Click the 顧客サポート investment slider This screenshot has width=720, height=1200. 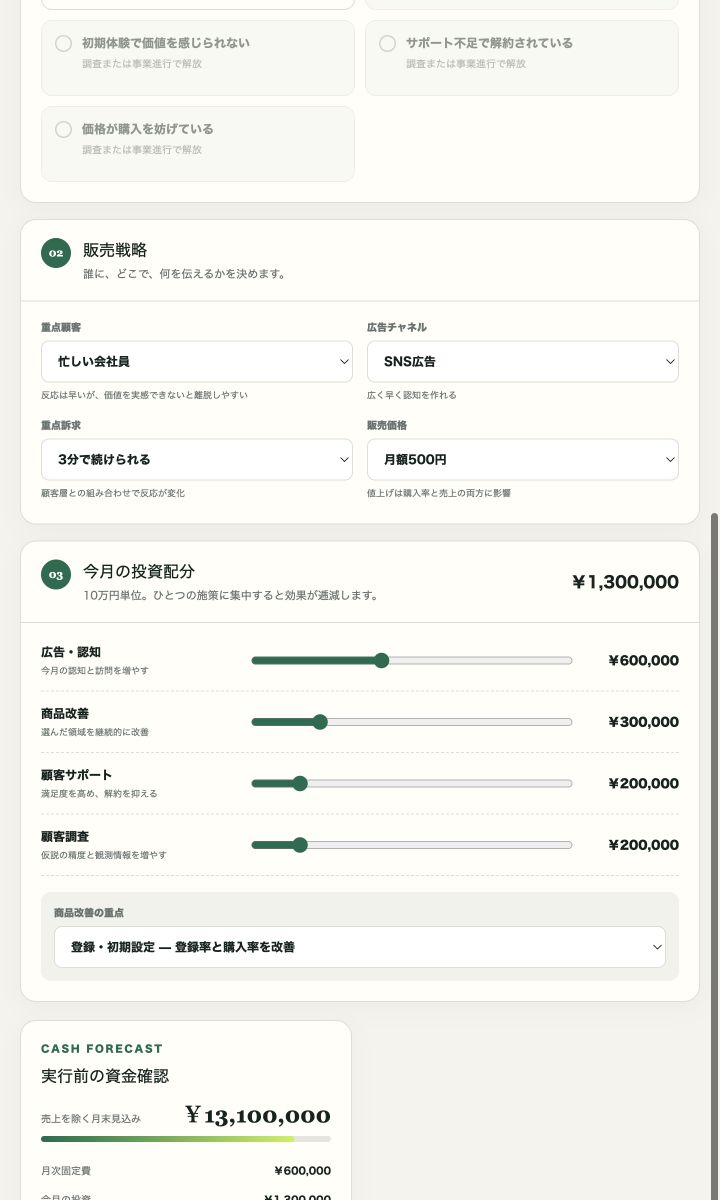412,783
